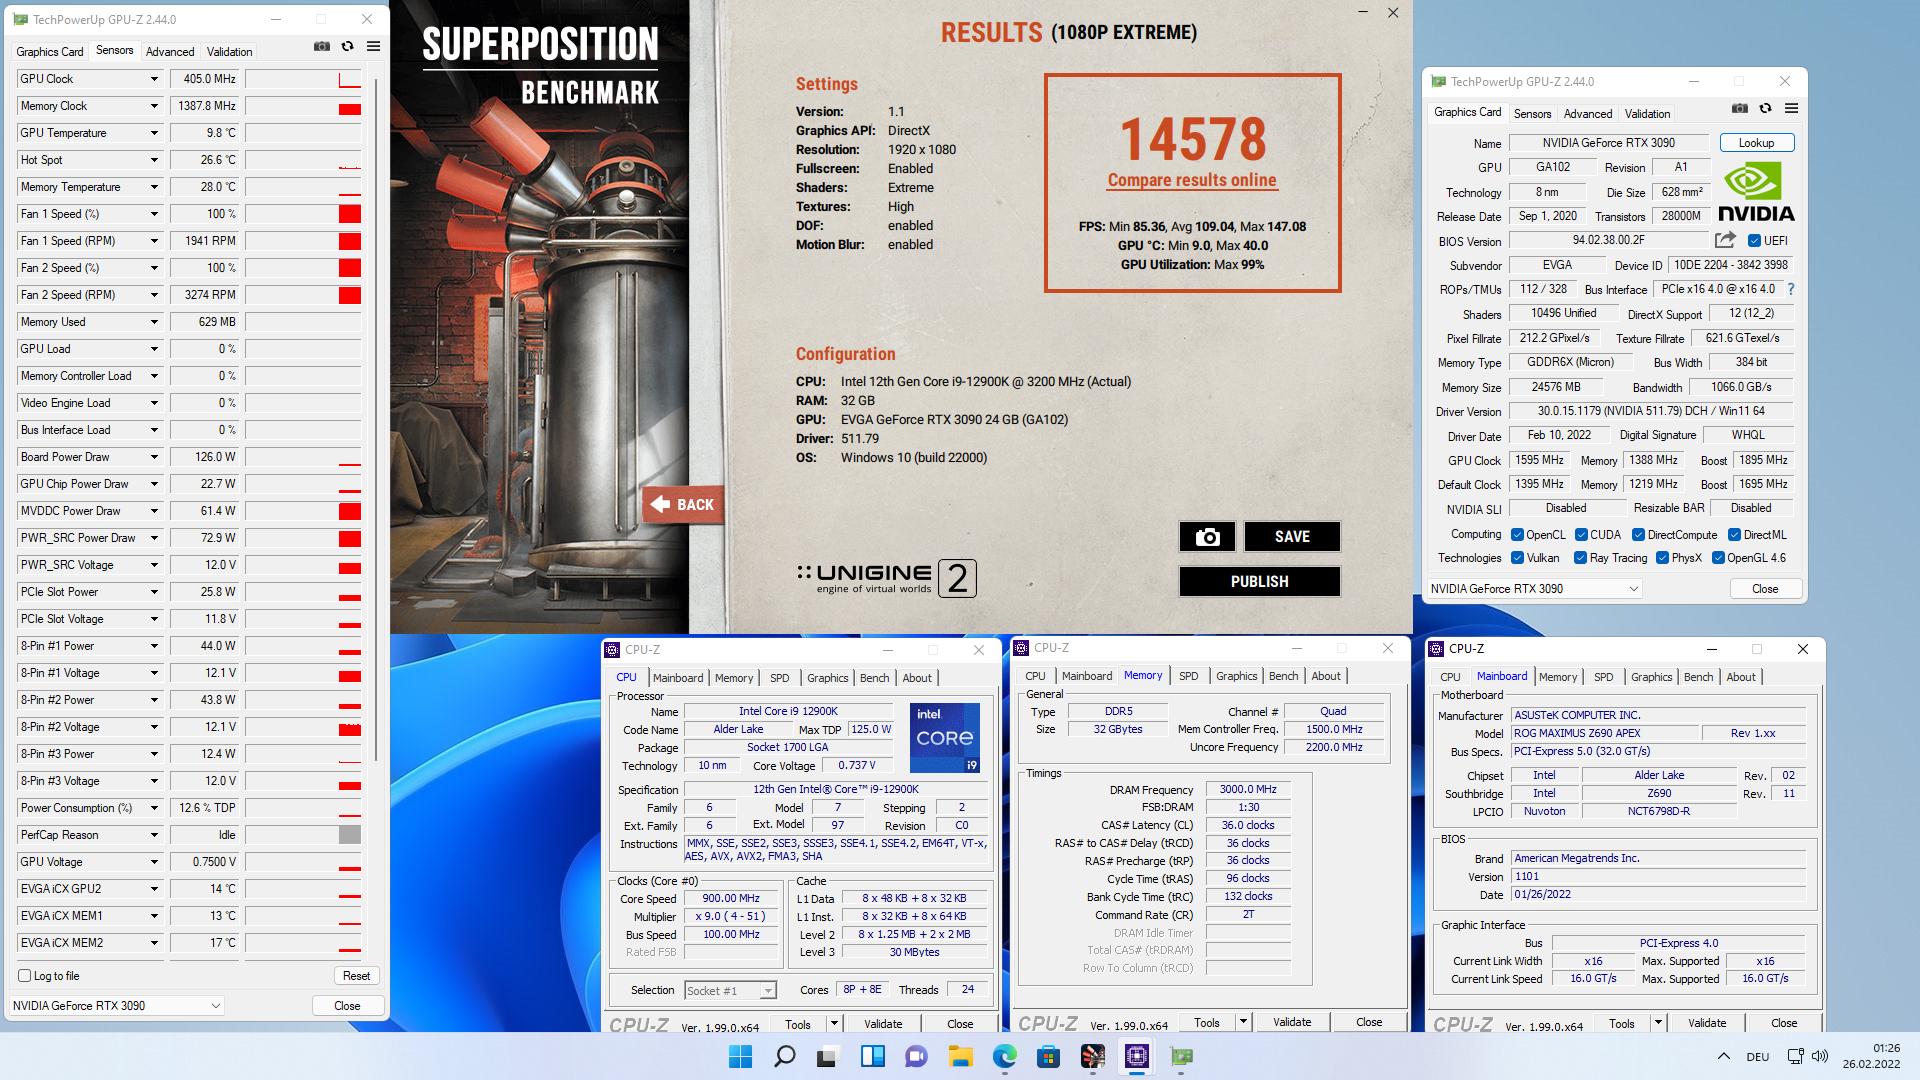Screen dimensions: 1920x1080
Task: Open Chat from taskbar
Action: (916, 1056)
